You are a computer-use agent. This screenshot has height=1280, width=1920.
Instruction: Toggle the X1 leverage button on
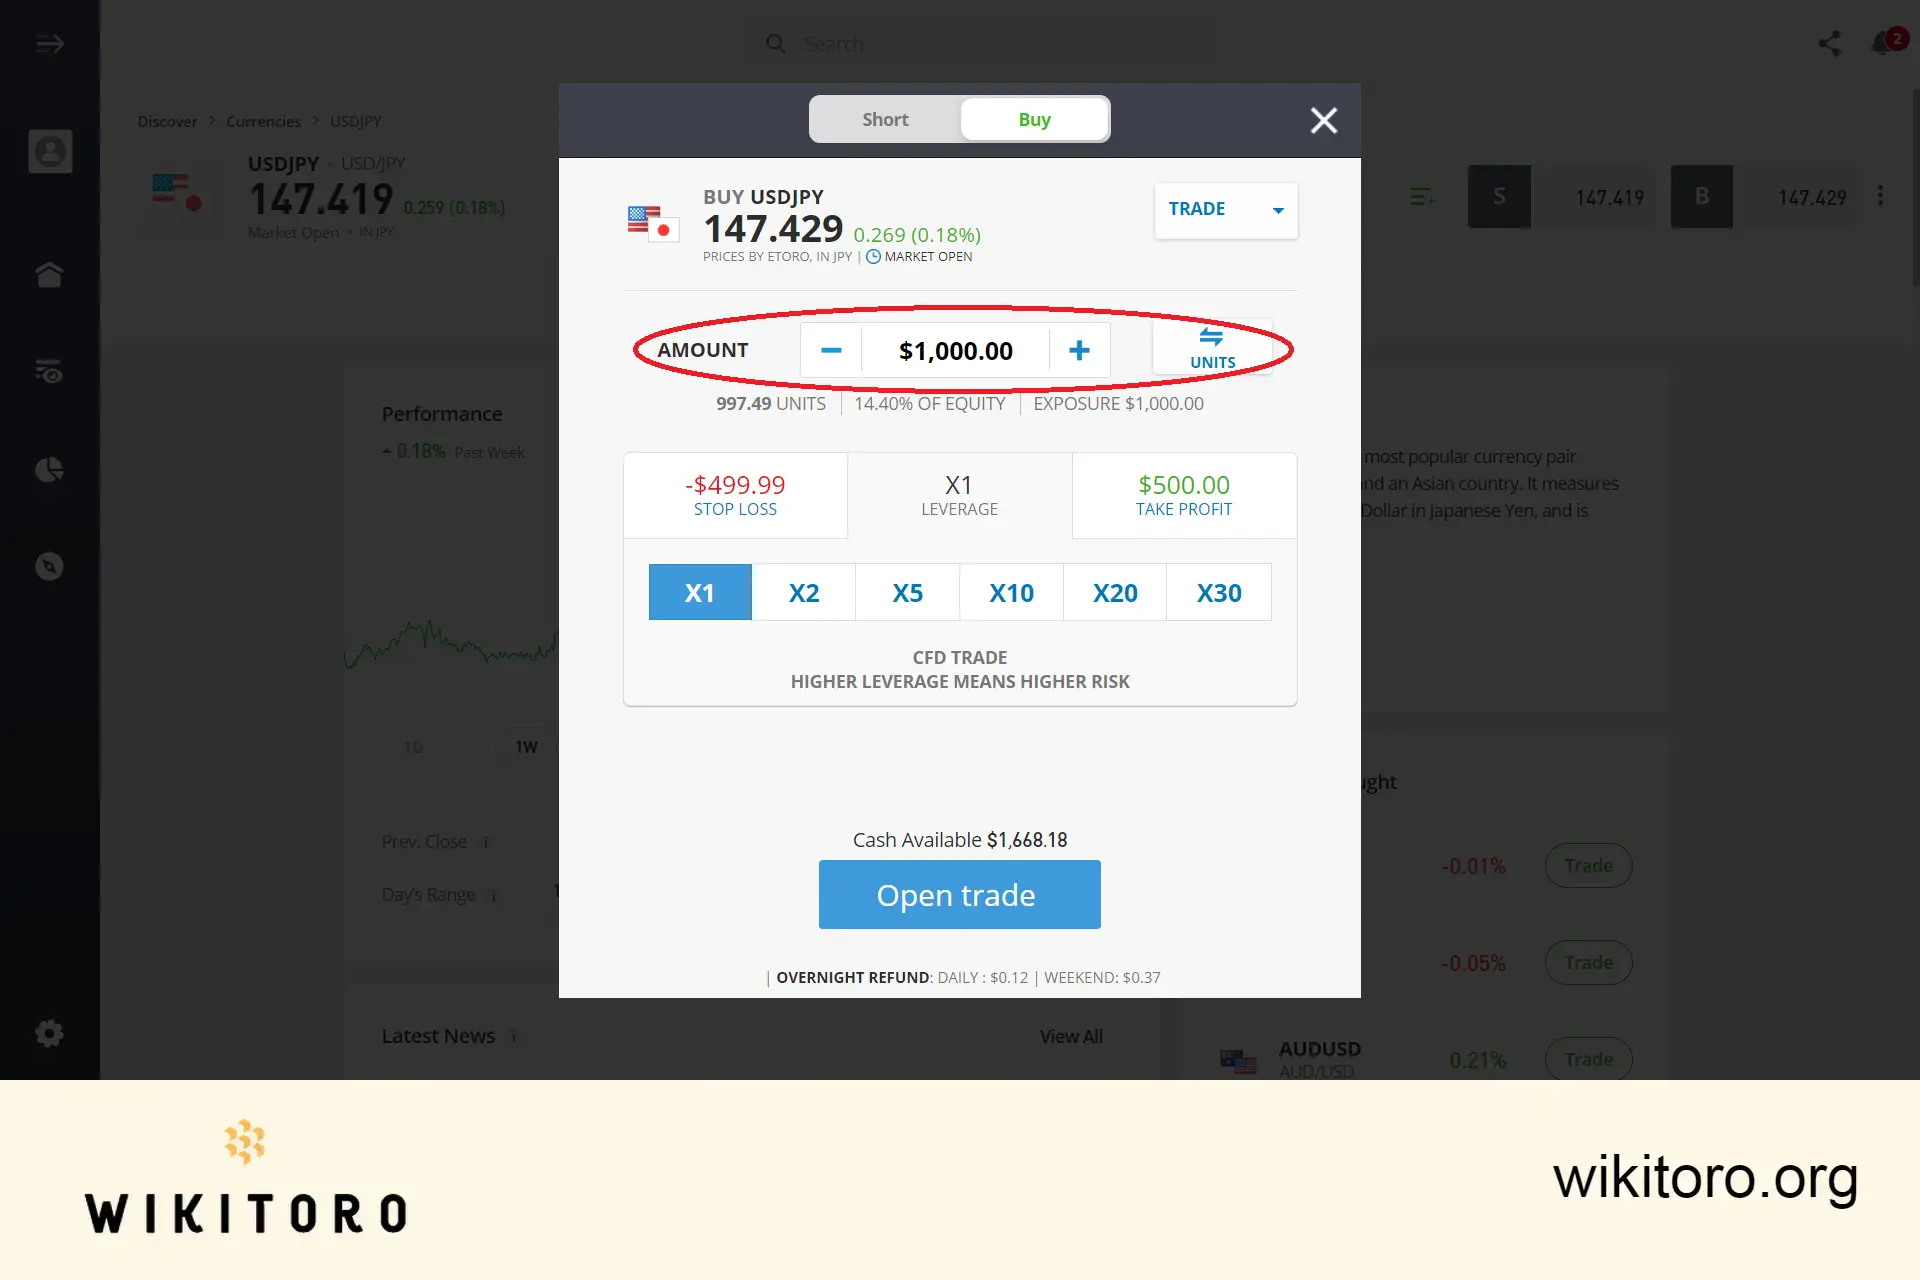tap(700, 591)
